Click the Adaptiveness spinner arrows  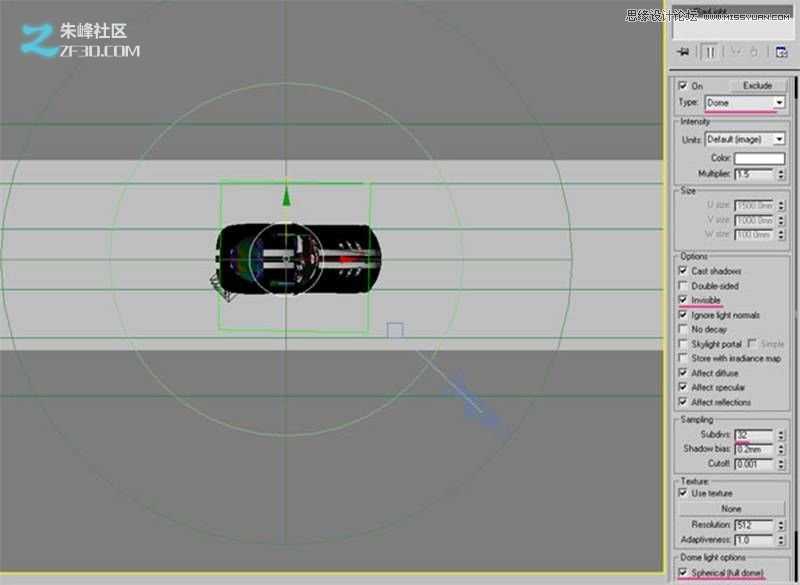pos(781,540)
